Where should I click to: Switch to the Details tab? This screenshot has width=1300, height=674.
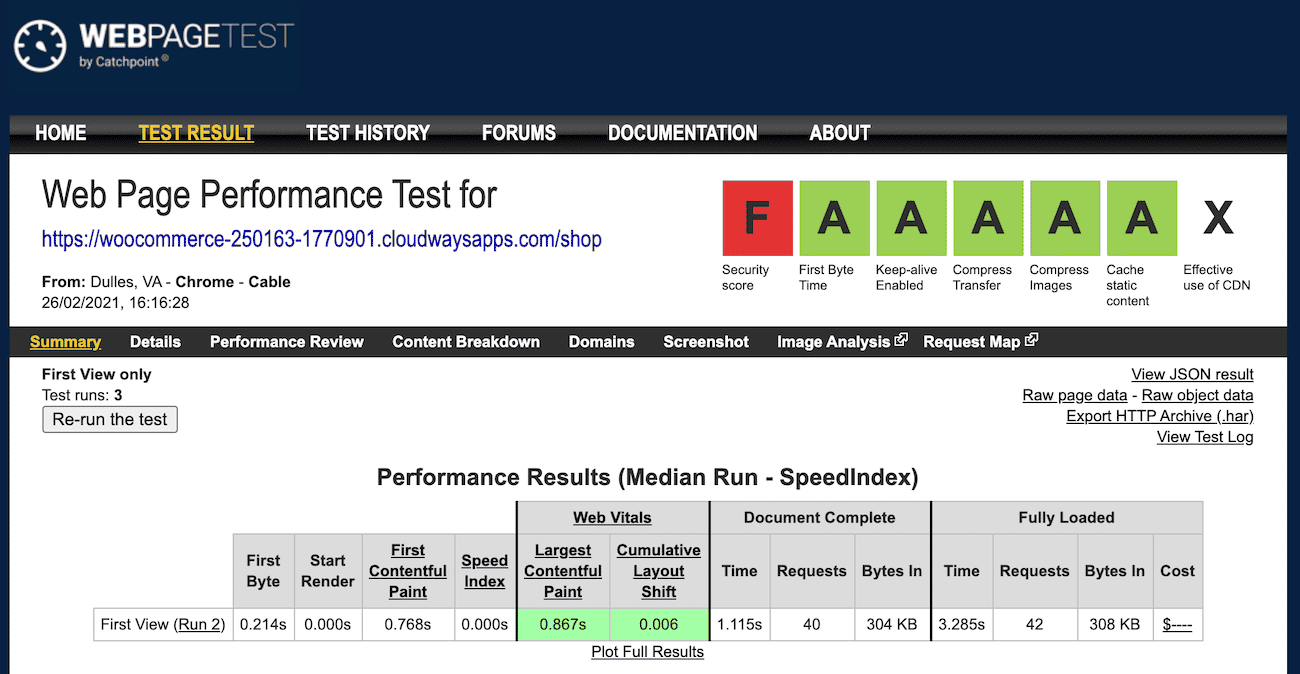point(155,342)
